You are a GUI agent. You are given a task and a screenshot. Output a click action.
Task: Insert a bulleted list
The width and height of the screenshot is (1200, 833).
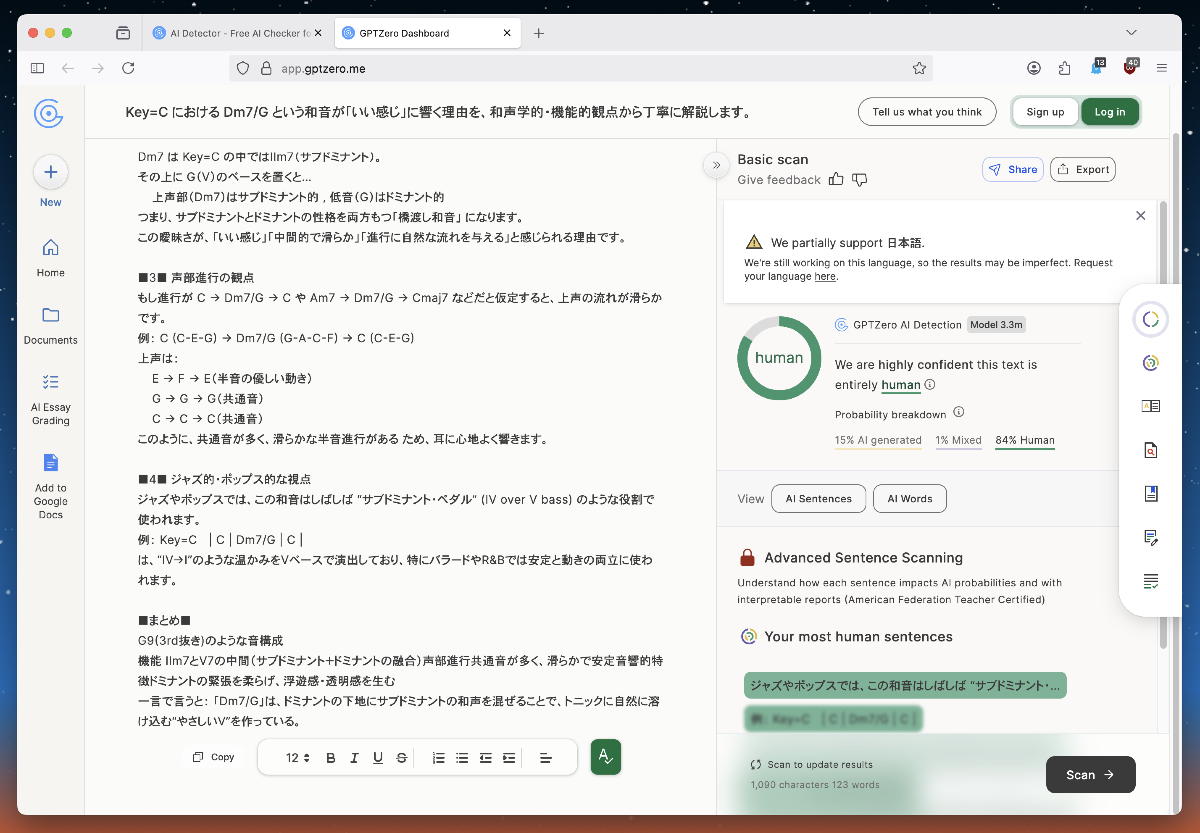click(x=462, y=758)
